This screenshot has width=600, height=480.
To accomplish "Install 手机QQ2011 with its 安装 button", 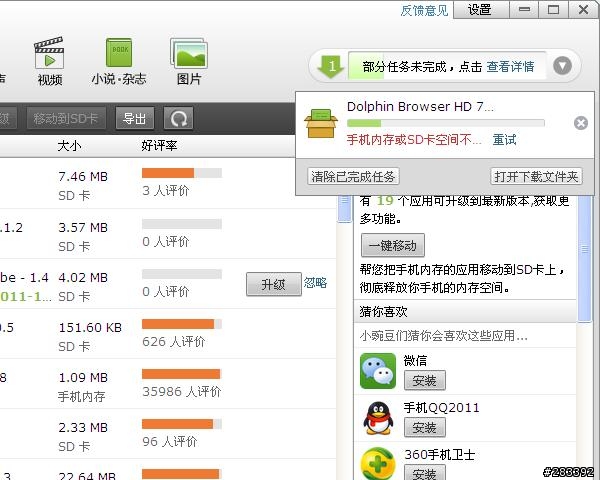I will coord(425,427).
